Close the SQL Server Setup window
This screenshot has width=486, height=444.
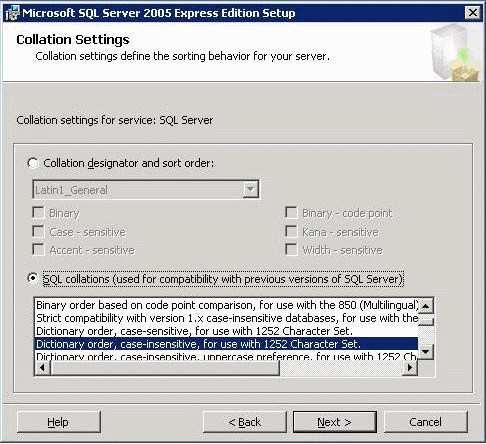tap(473, 13)
